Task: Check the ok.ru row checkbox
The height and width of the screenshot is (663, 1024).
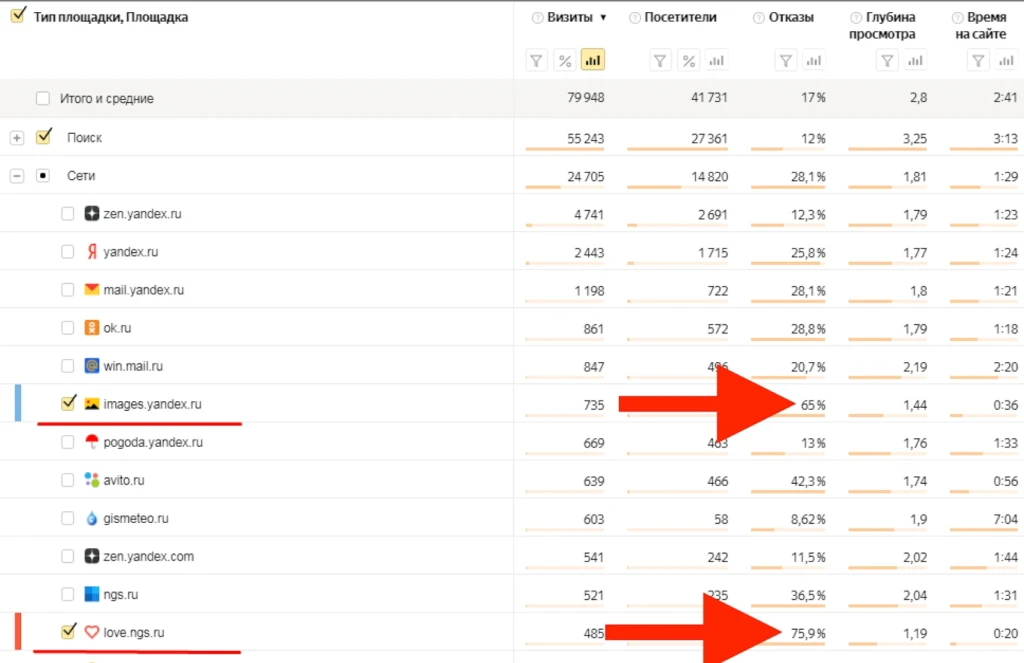Action: 67,328
